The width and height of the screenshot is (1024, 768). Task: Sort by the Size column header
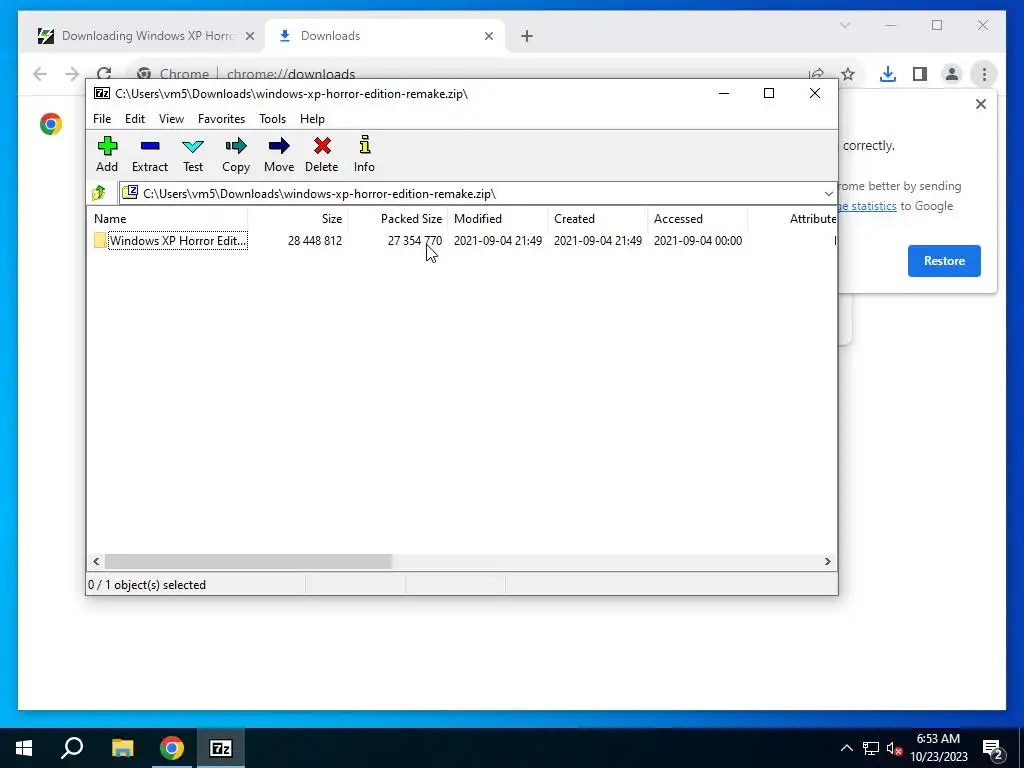(x=298, y=219)
